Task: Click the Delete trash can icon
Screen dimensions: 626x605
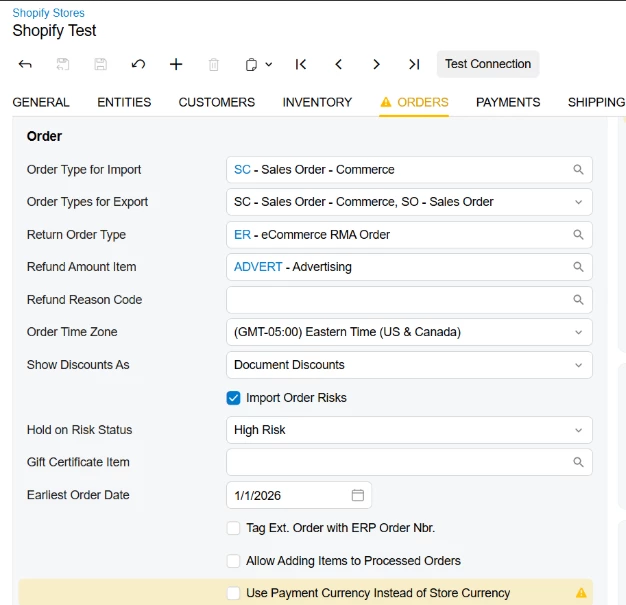Action: point(214,64)
